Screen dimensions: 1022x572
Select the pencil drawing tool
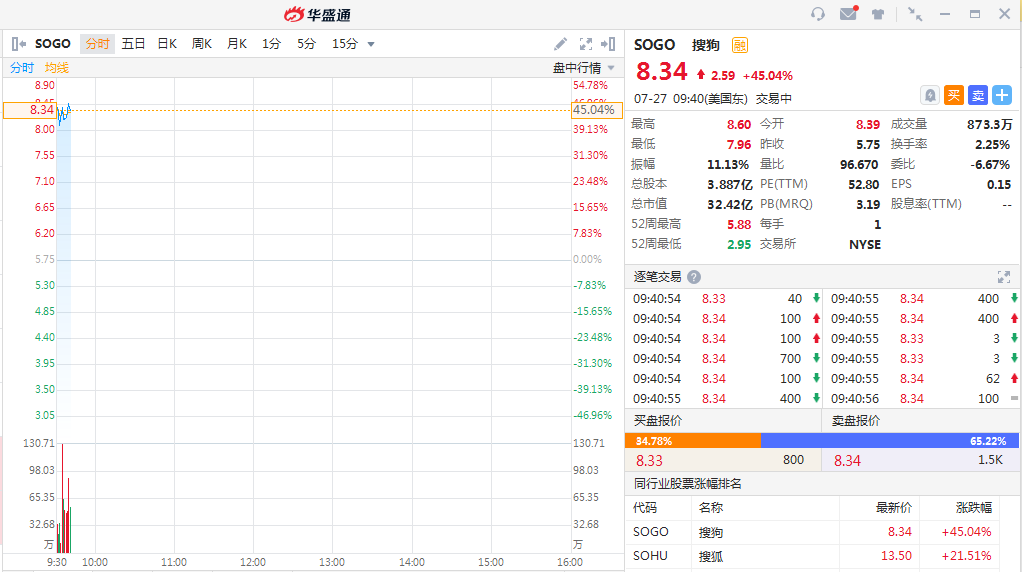pos(560,44)
